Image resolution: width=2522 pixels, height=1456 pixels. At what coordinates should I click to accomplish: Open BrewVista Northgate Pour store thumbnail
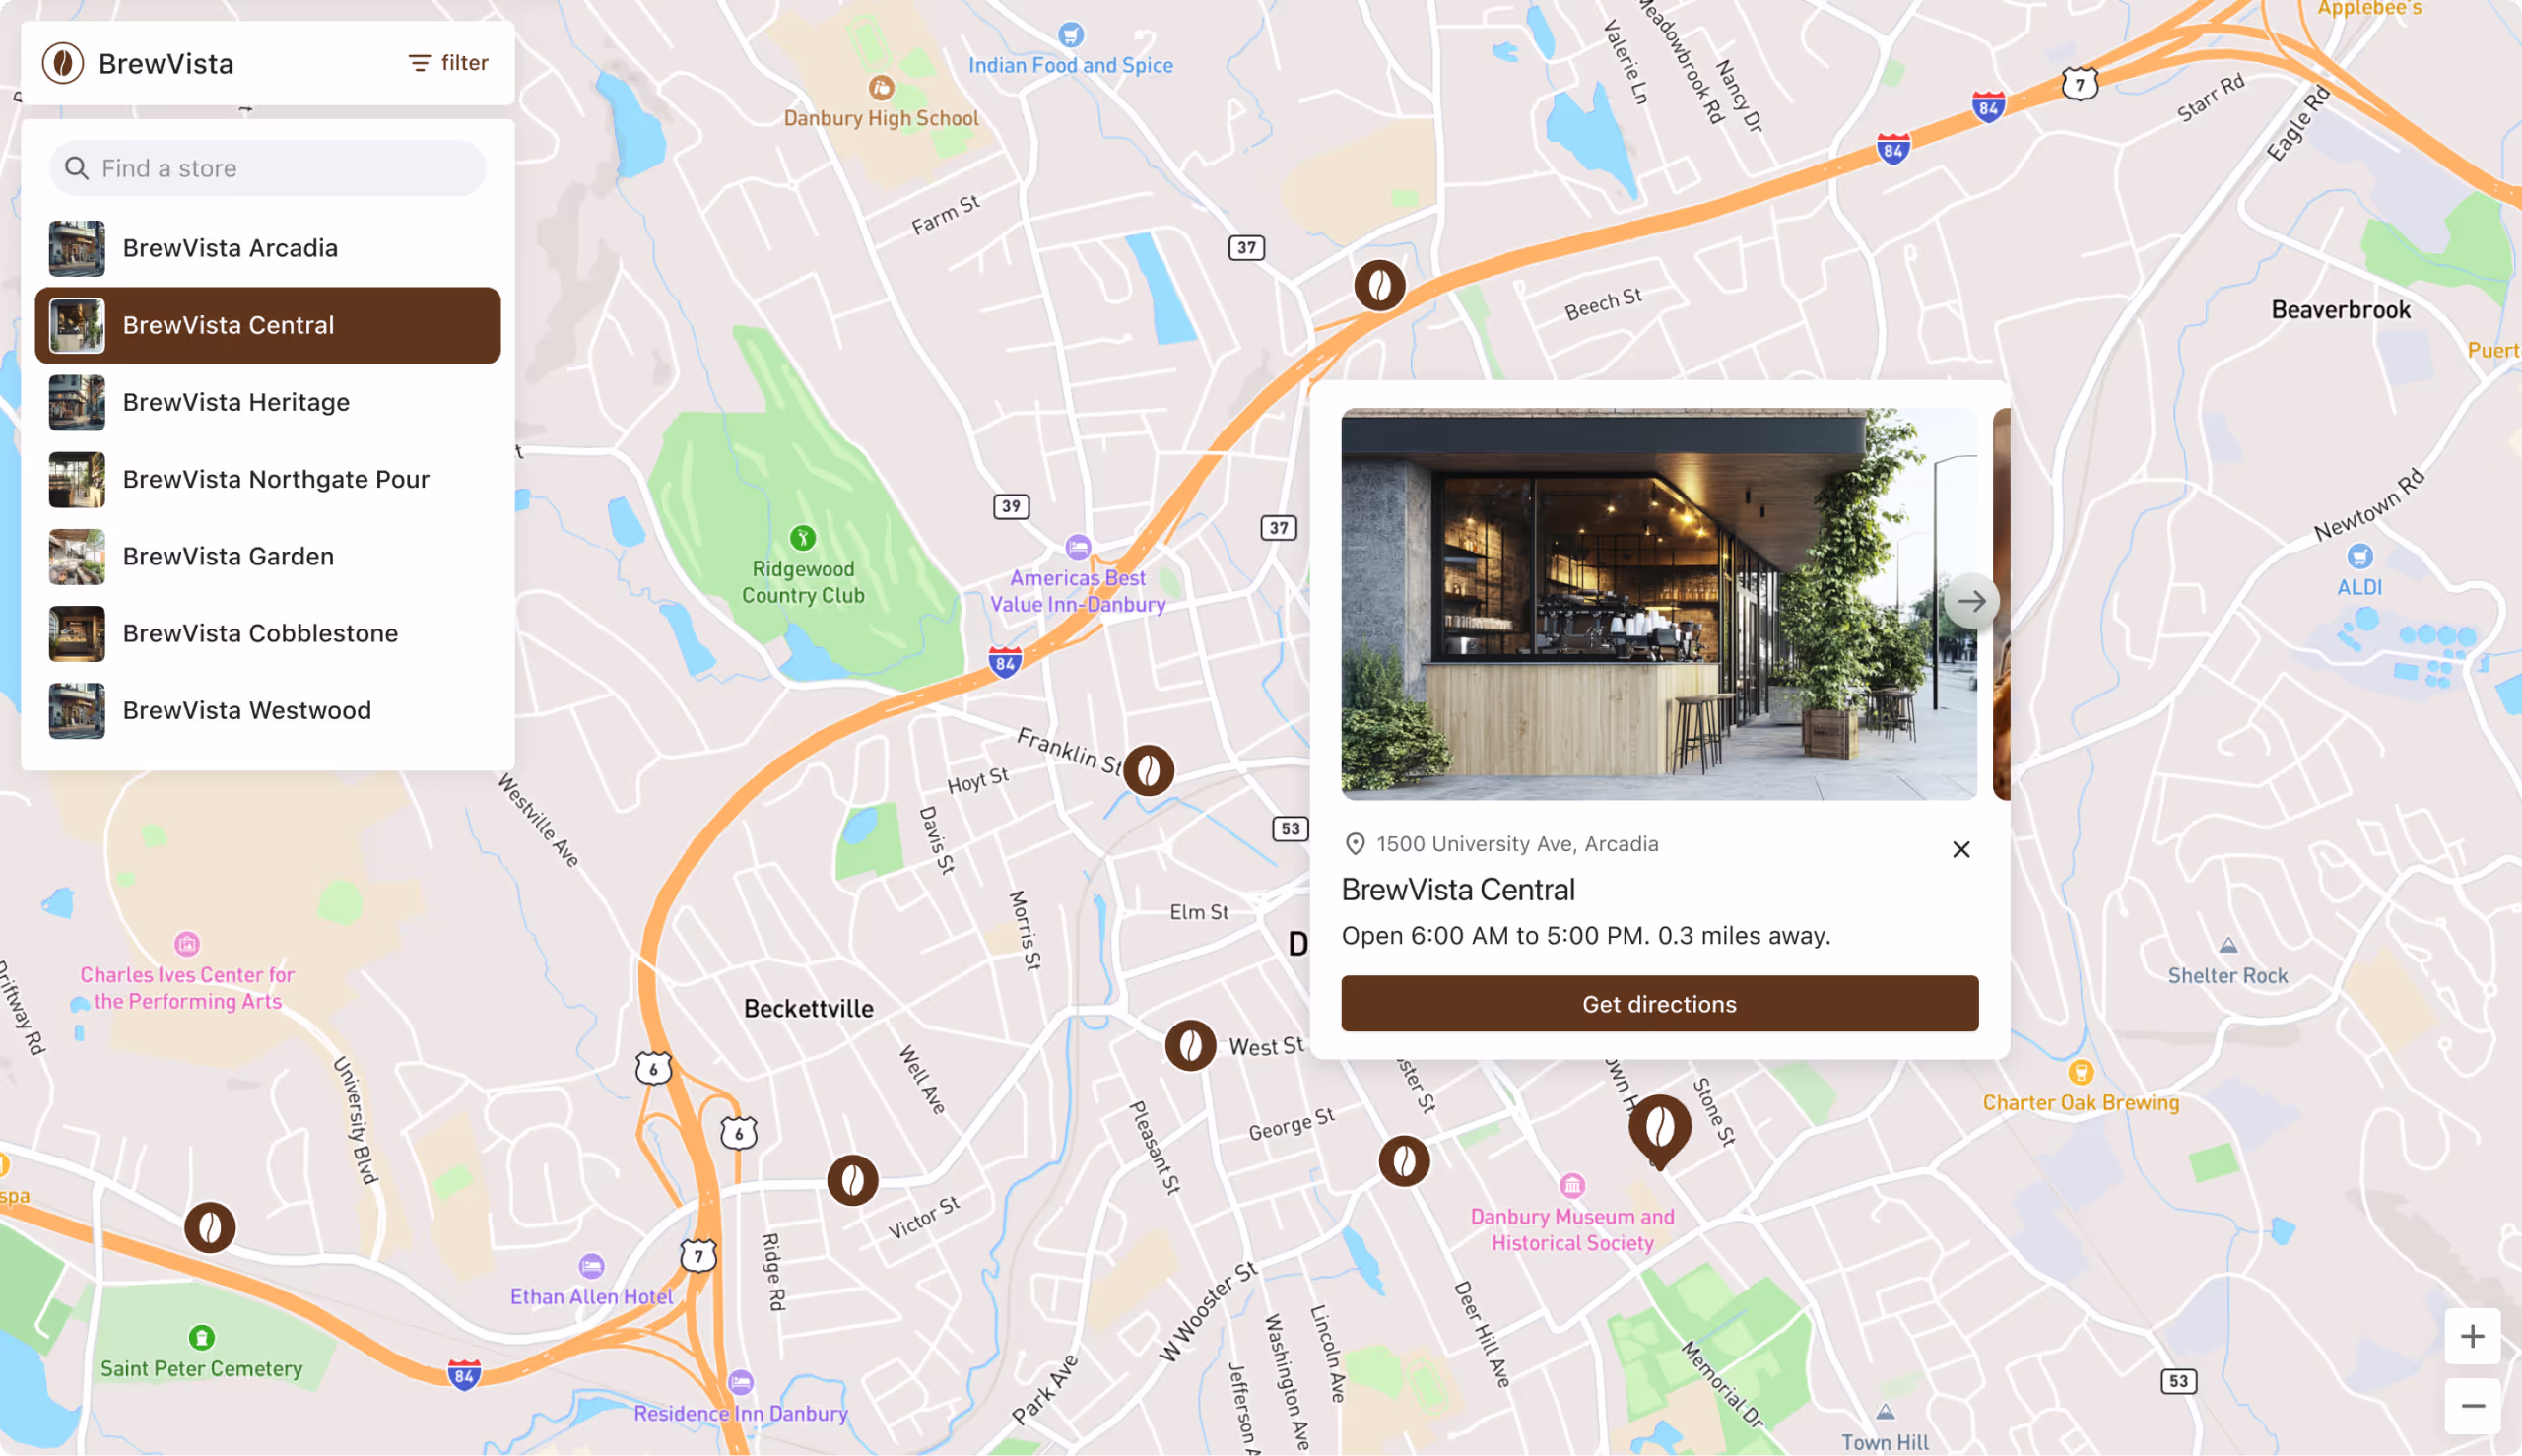pos(77,479)
